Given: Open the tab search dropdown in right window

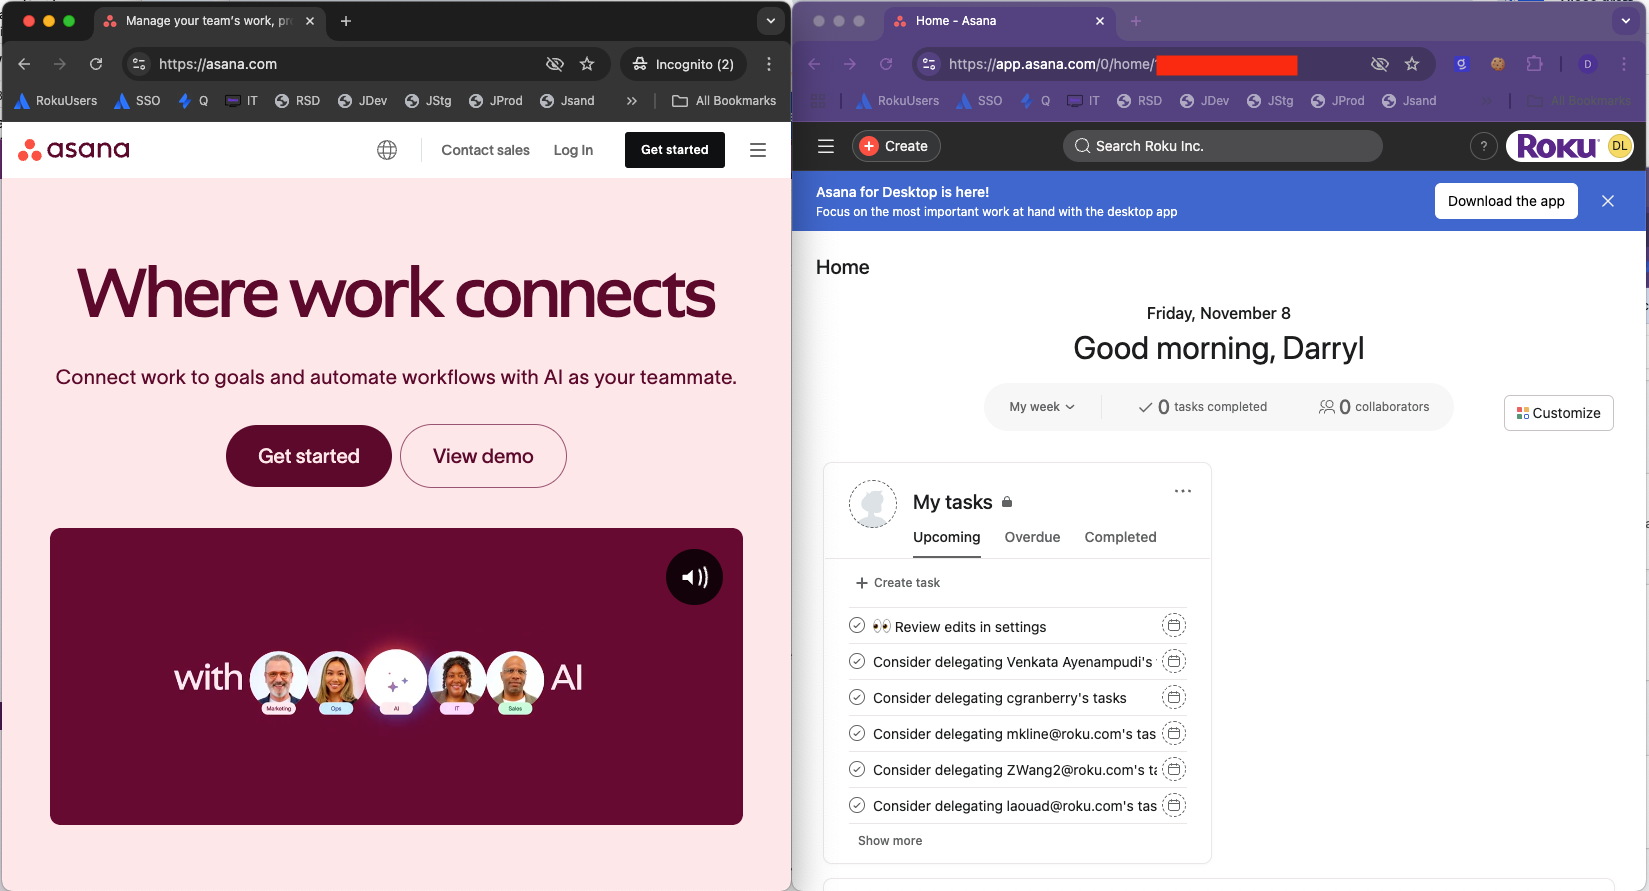Looking at the screenshot, I should point(1626,21).
